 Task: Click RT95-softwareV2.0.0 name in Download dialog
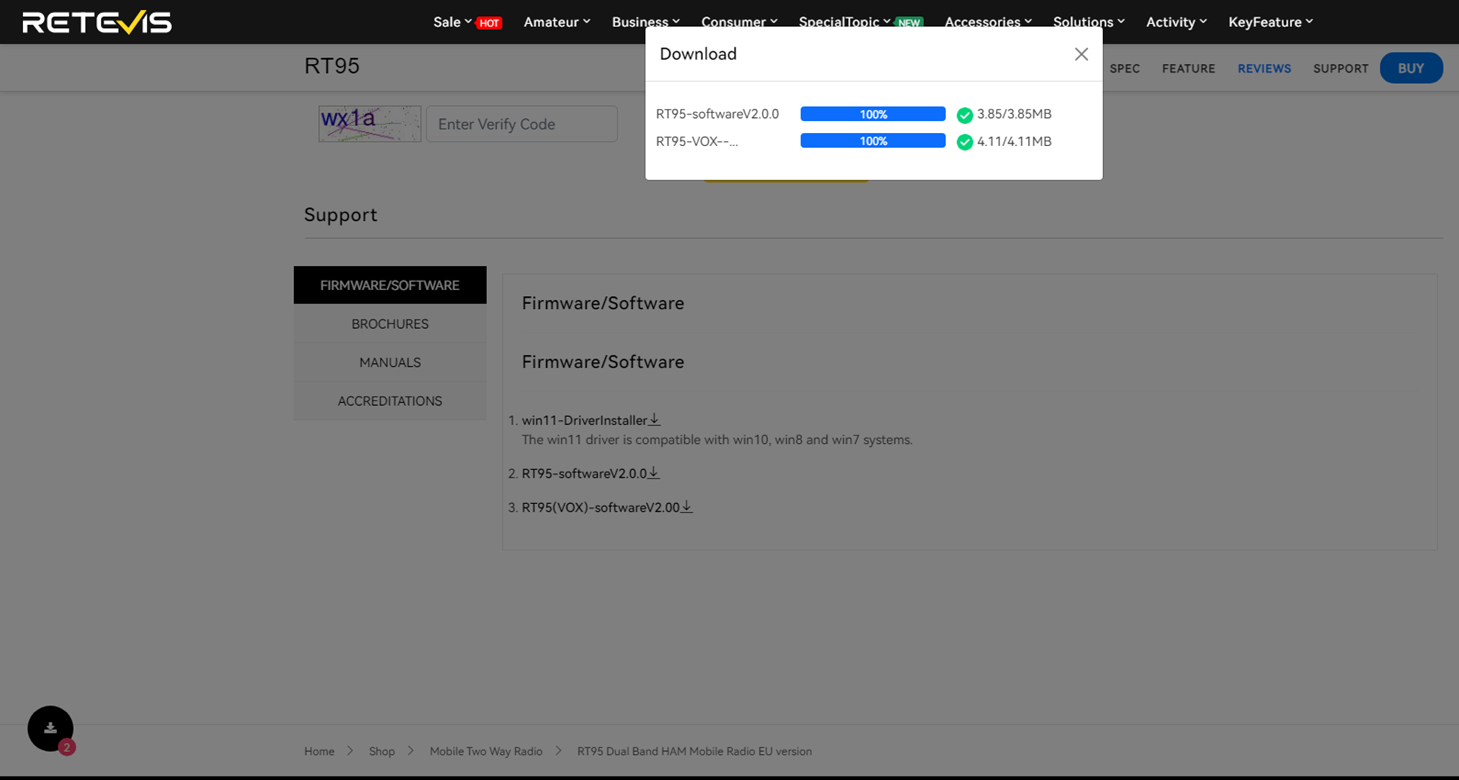717,114
